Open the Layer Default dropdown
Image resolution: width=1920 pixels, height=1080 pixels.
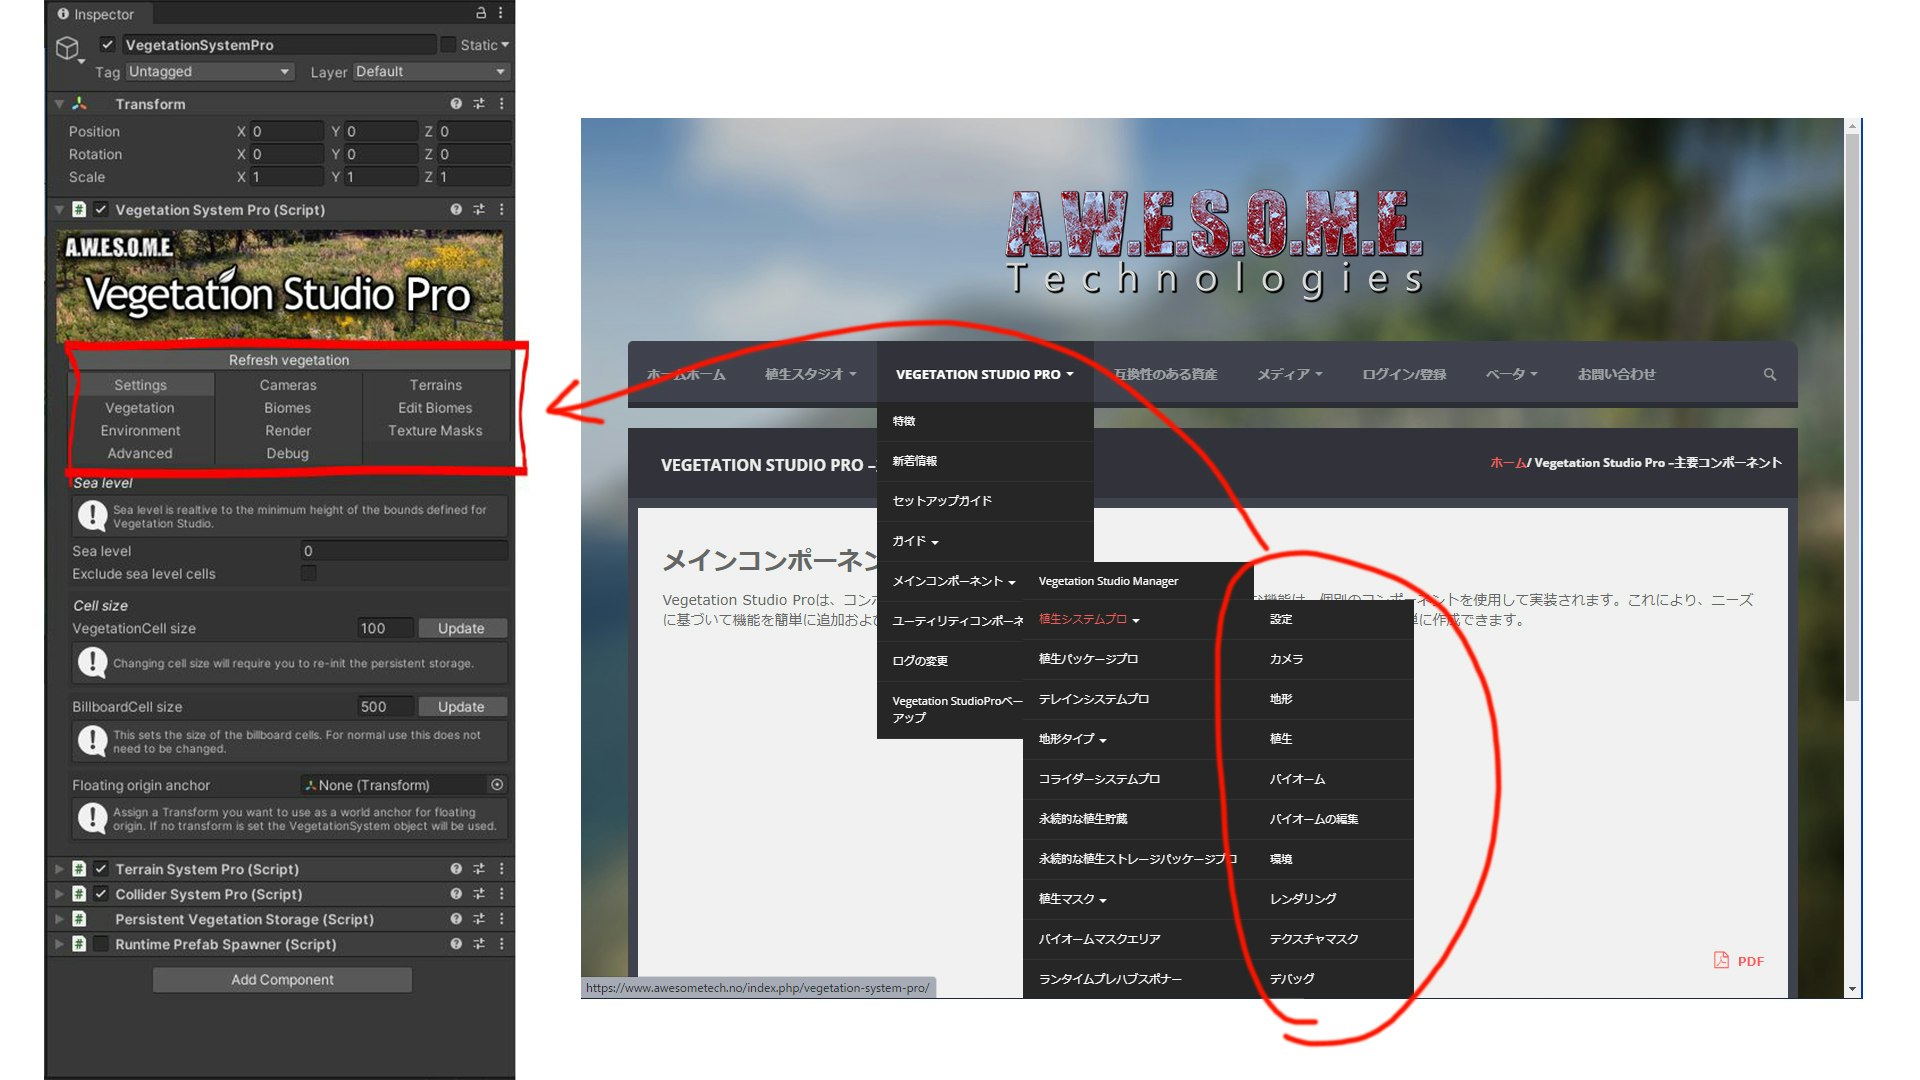click(430, 72)
